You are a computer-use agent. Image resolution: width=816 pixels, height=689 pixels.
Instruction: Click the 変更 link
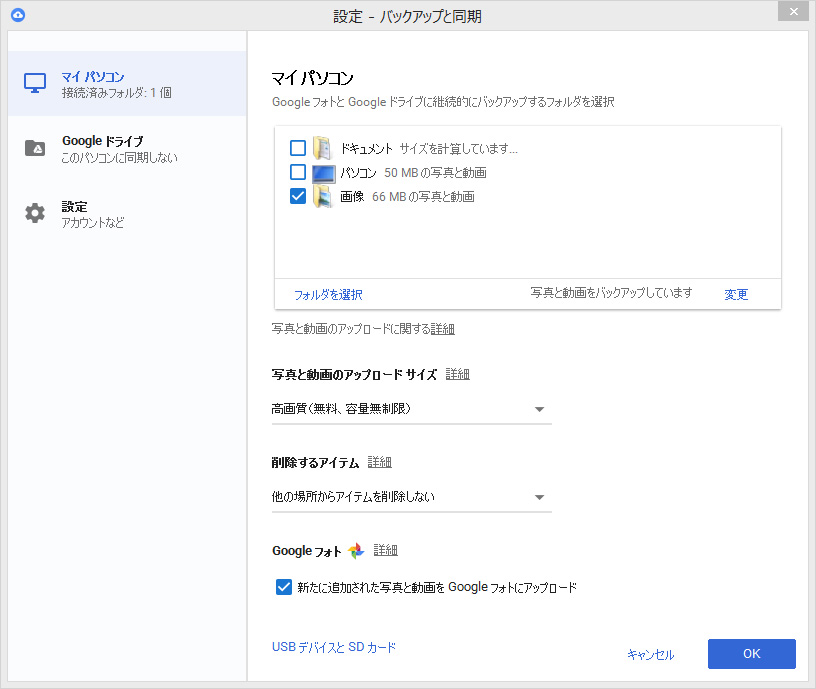coord(736,295)
